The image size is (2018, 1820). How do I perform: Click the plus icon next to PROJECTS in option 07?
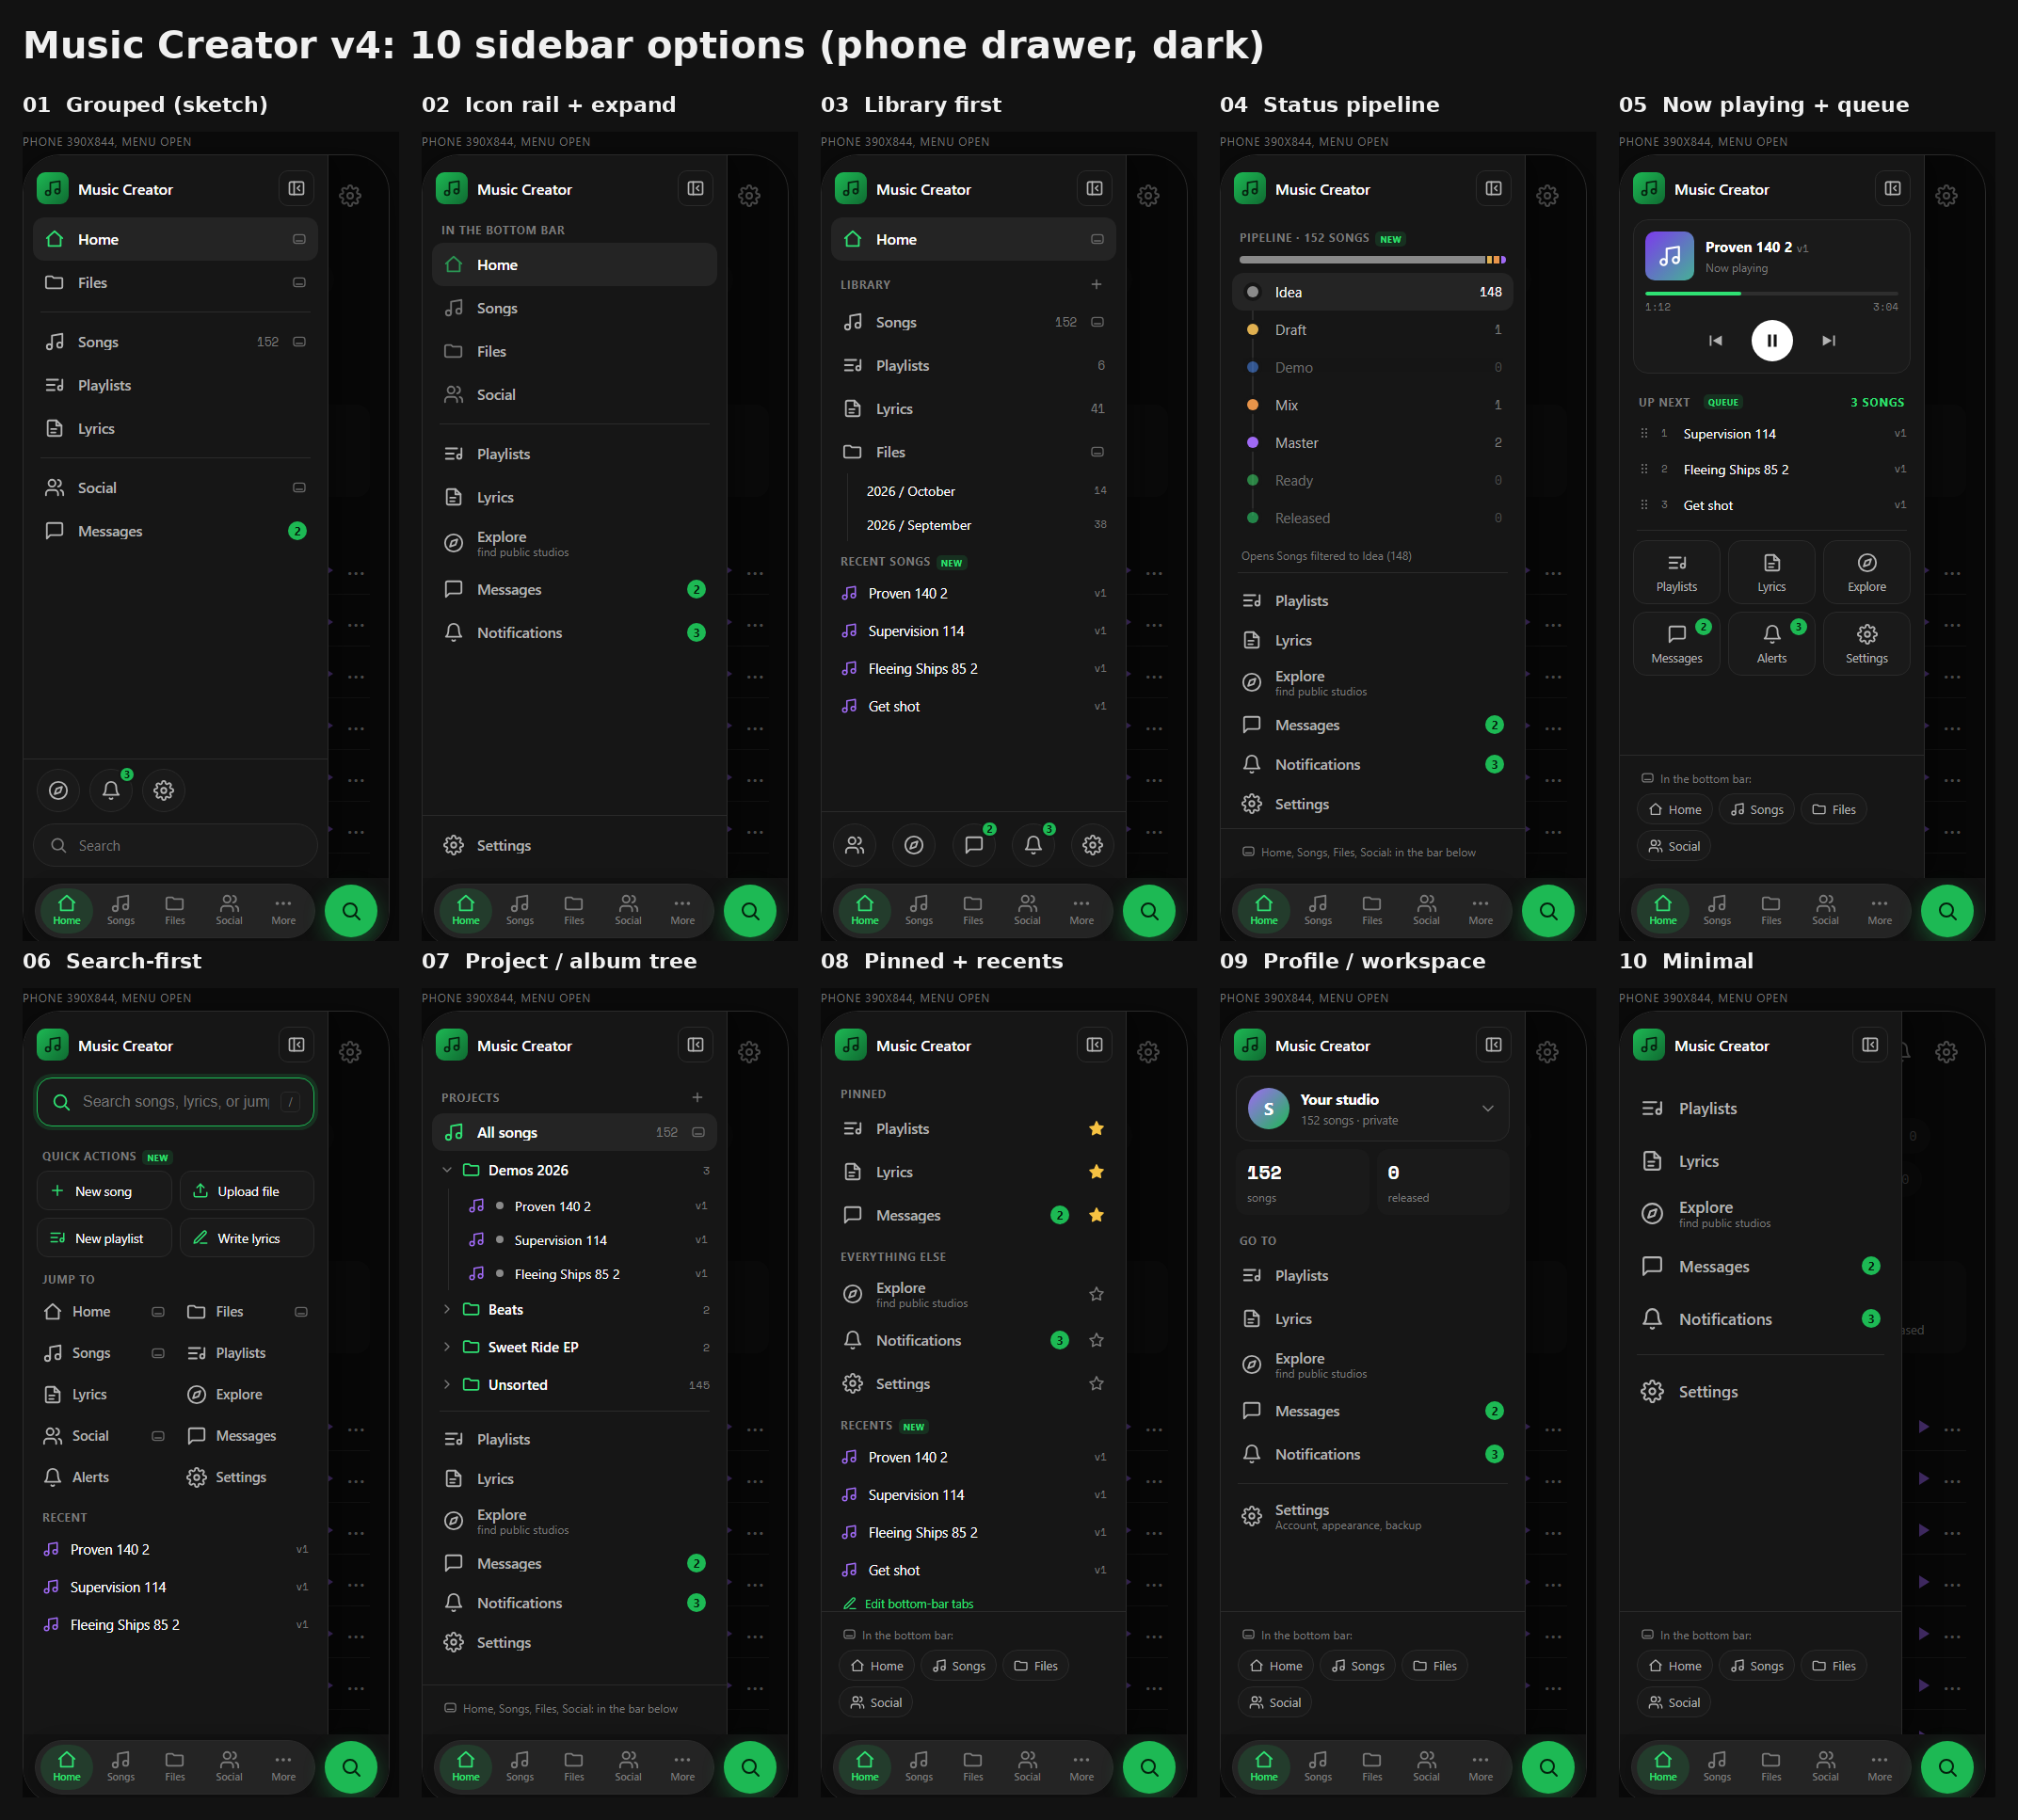pyautogui.click(x=697, y=1097)
